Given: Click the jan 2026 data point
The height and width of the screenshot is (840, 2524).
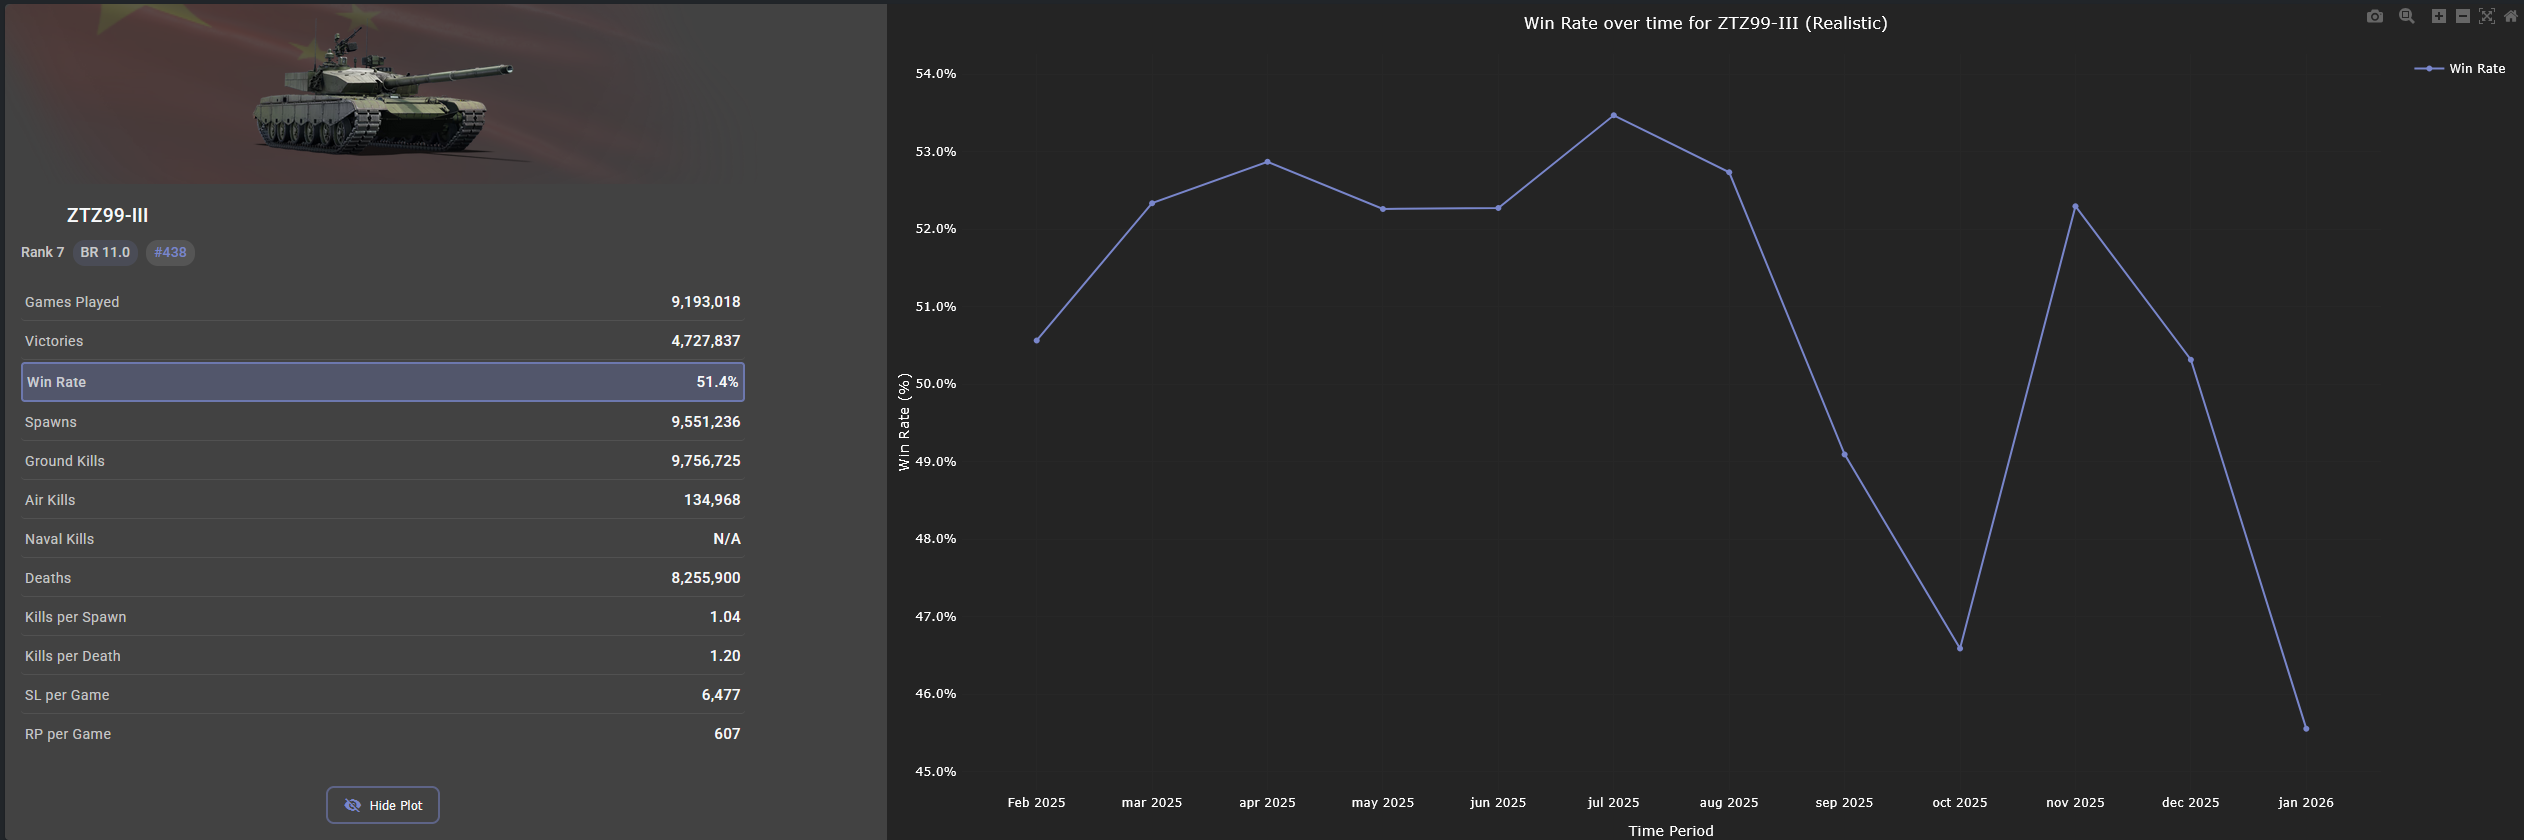Looking at the screenshot, I should (2306, 729).
